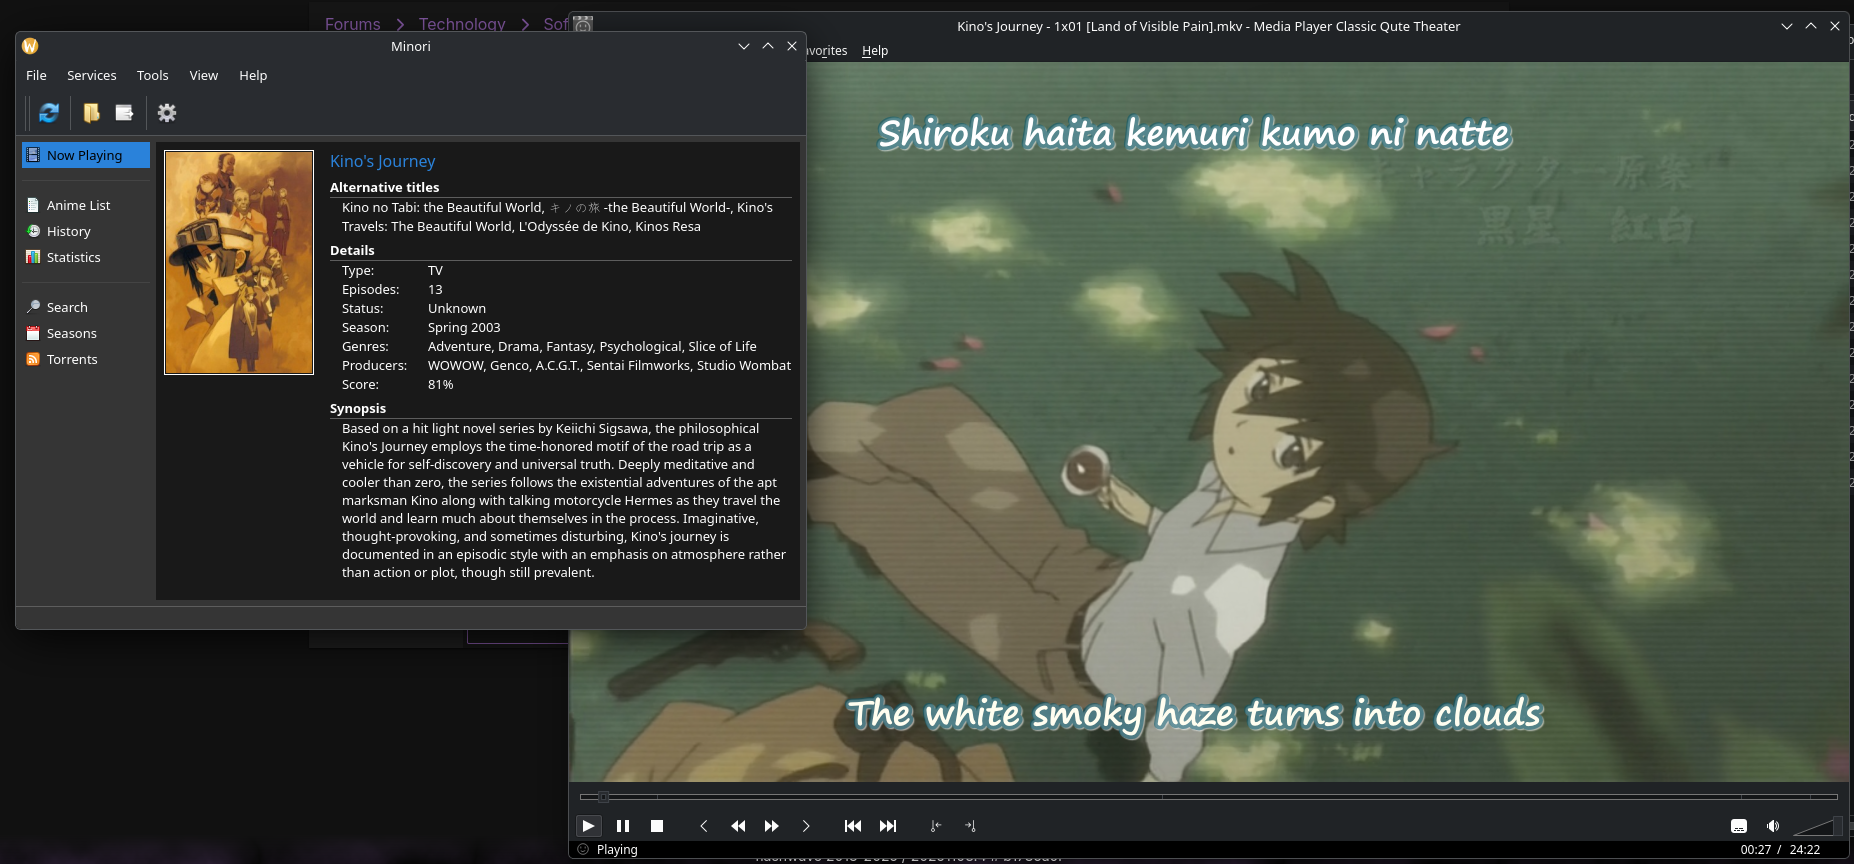1854x864 pixels.
Task: Click the jump-backward marker icon
Action: [x=936, y=826]
